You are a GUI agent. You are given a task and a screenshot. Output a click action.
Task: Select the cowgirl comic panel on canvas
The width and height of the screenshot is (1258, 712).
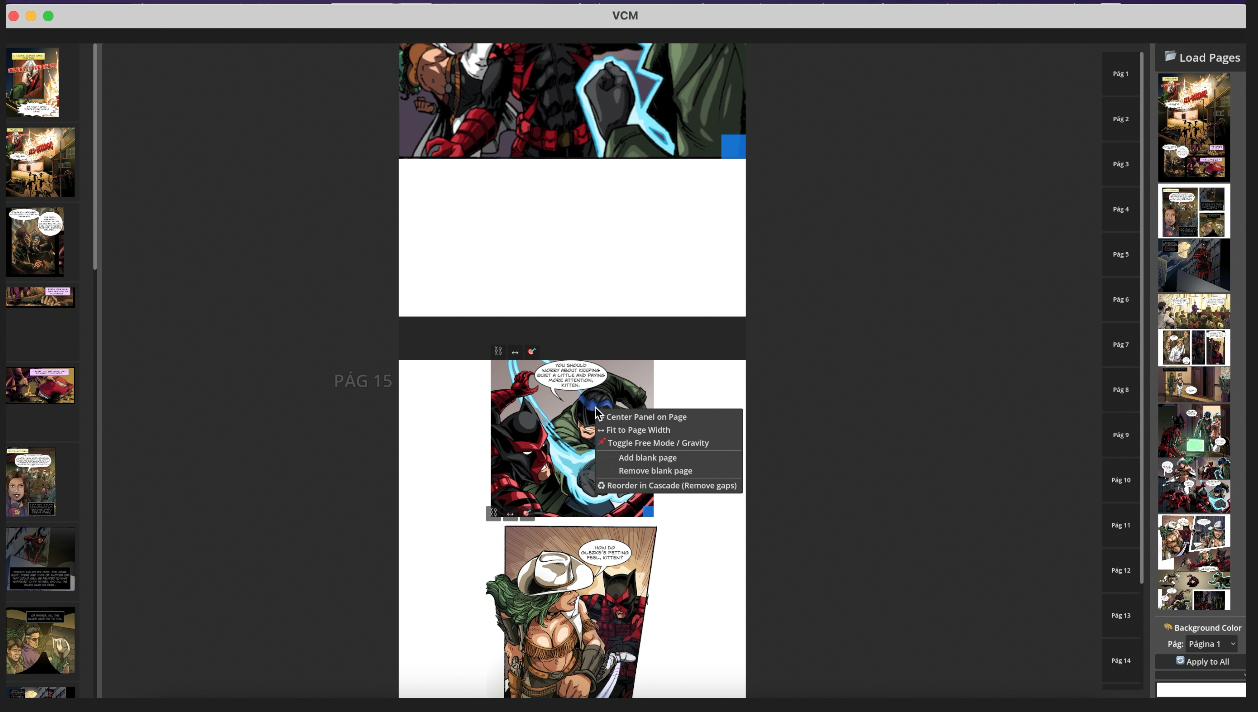point(571,611)
